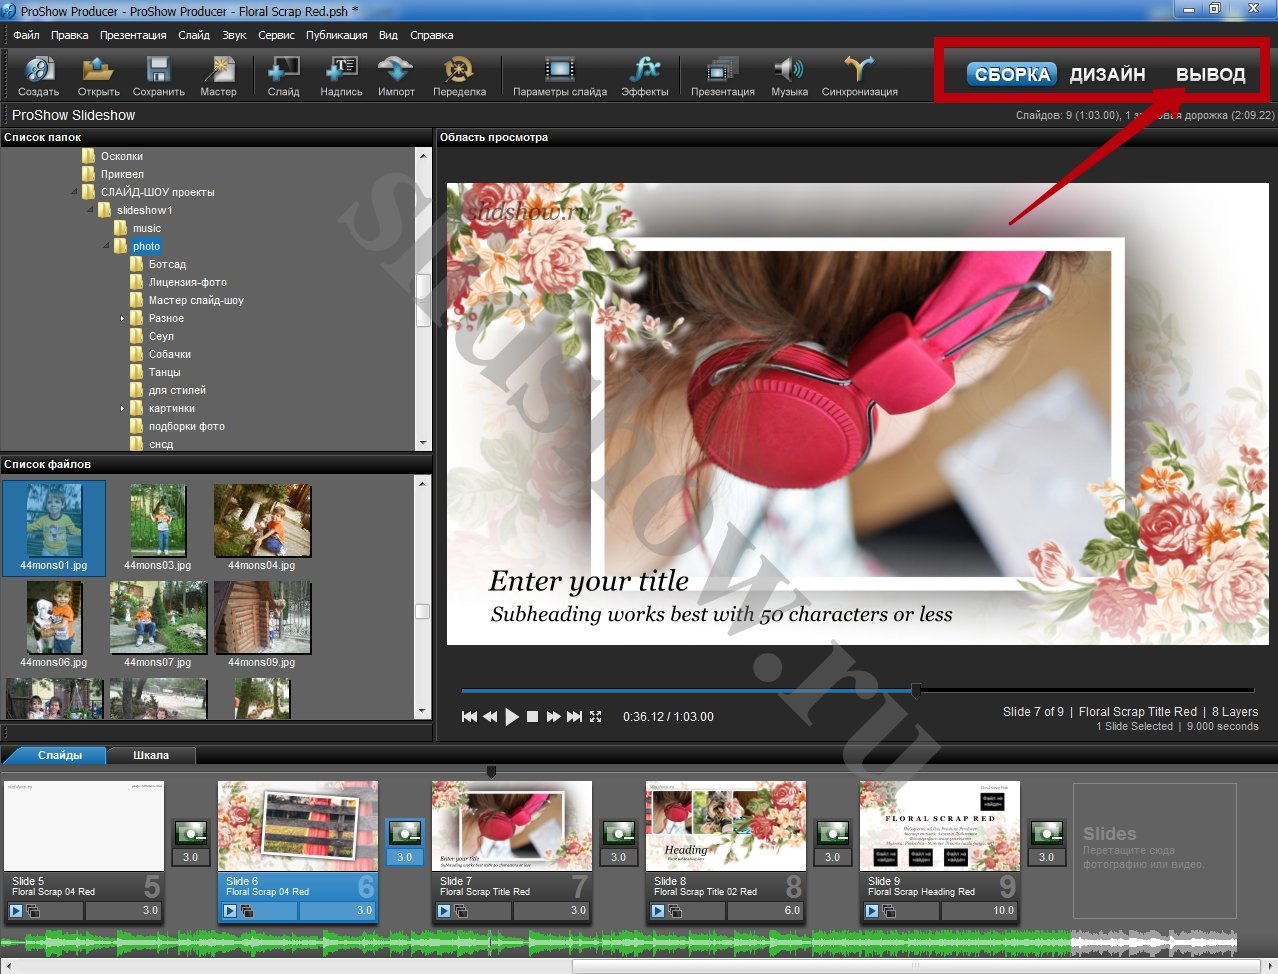
Task: Click the play button in preview
Action: (512, 717)
